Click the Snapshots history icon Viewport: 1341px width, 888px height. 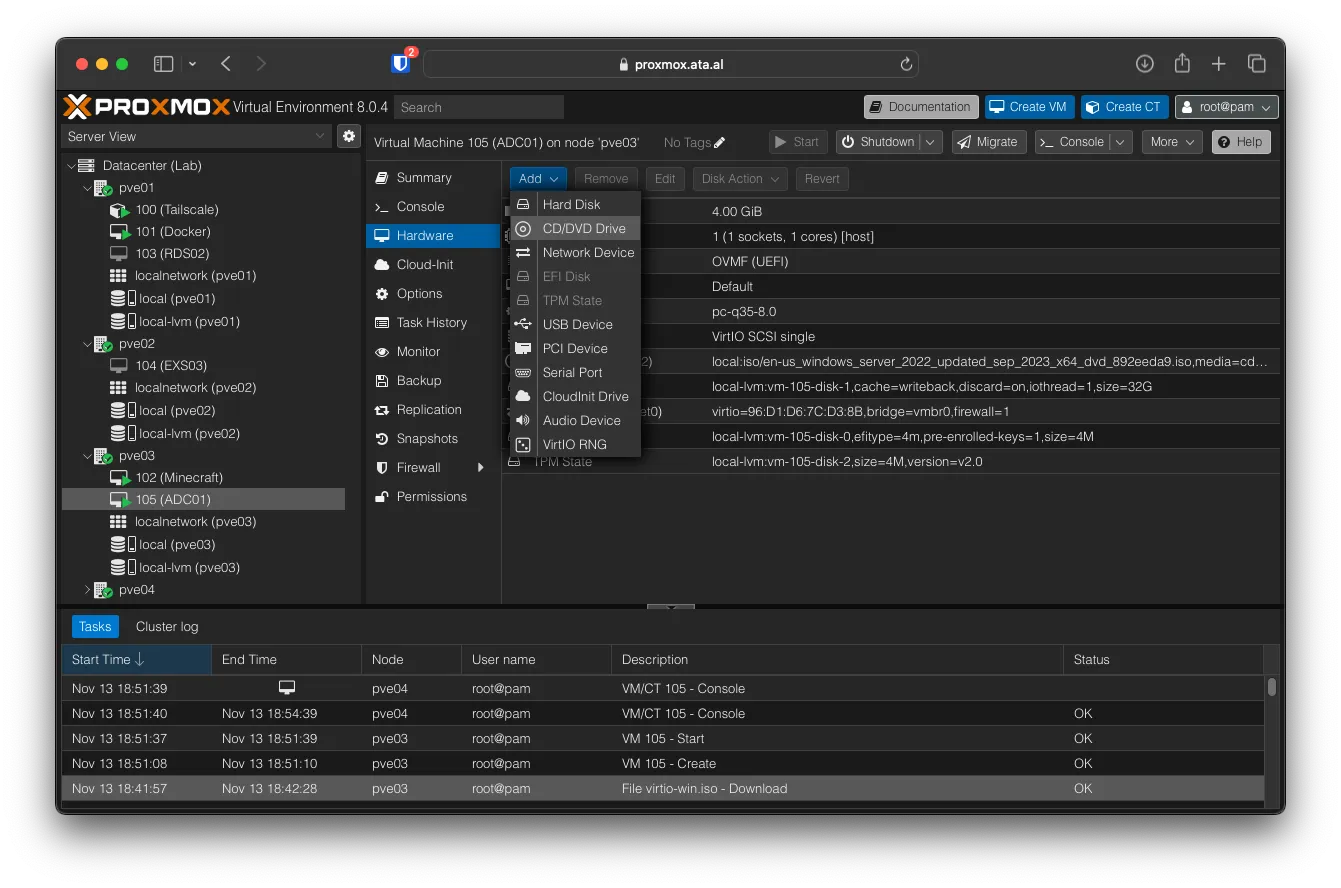(x=381, y=439)
